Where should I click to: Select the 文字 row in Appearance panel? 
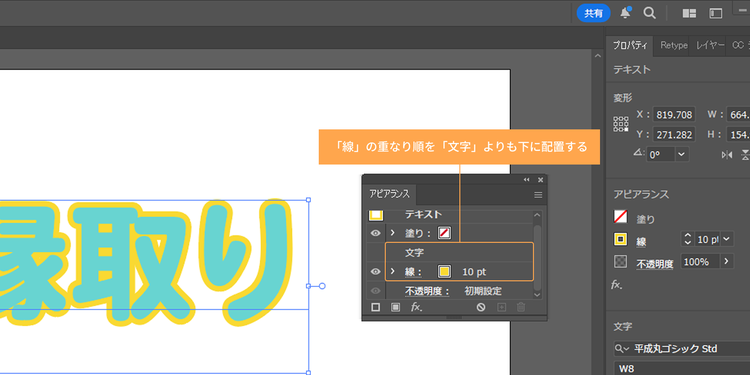[x=459, y=253]
